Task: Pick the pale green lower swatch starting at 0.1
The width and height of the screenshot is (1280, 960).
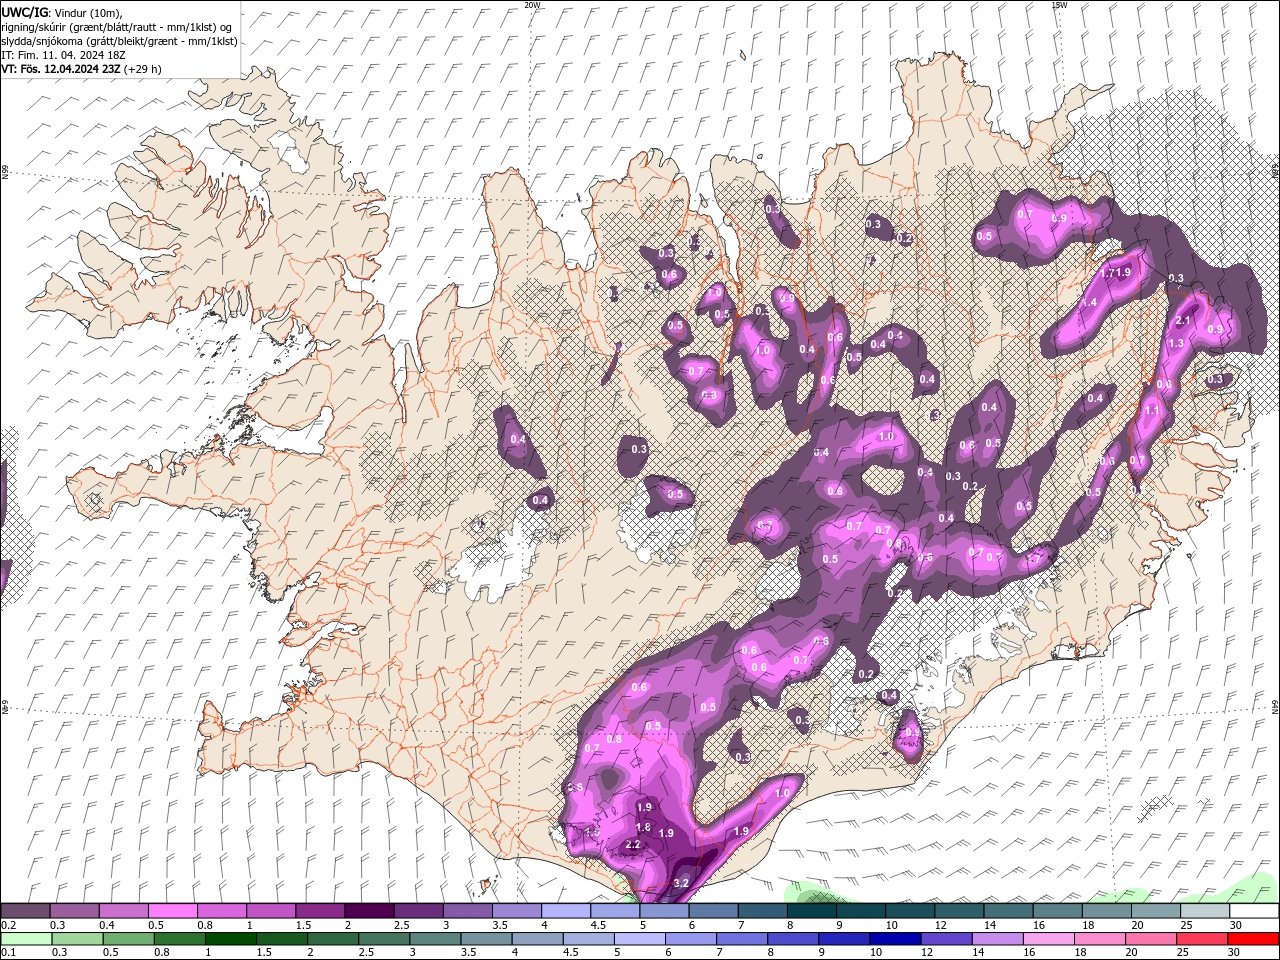Action: pos(26,939)
